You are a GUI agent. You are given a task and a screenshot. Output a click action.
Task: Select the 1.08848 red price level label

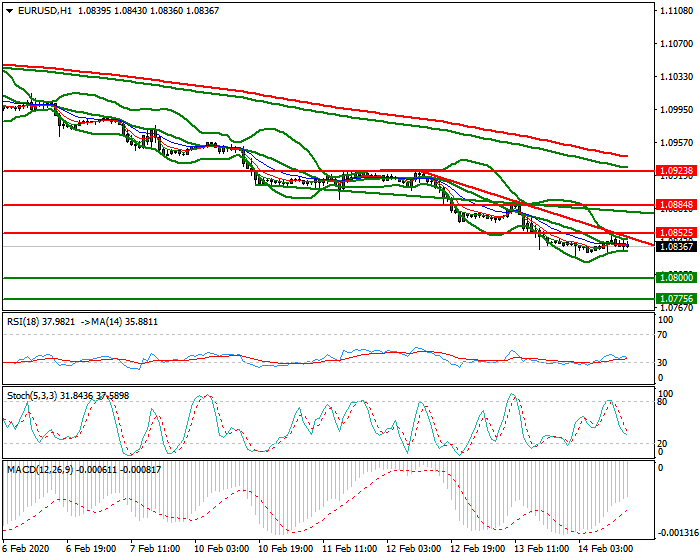click(x=676, y=205)
